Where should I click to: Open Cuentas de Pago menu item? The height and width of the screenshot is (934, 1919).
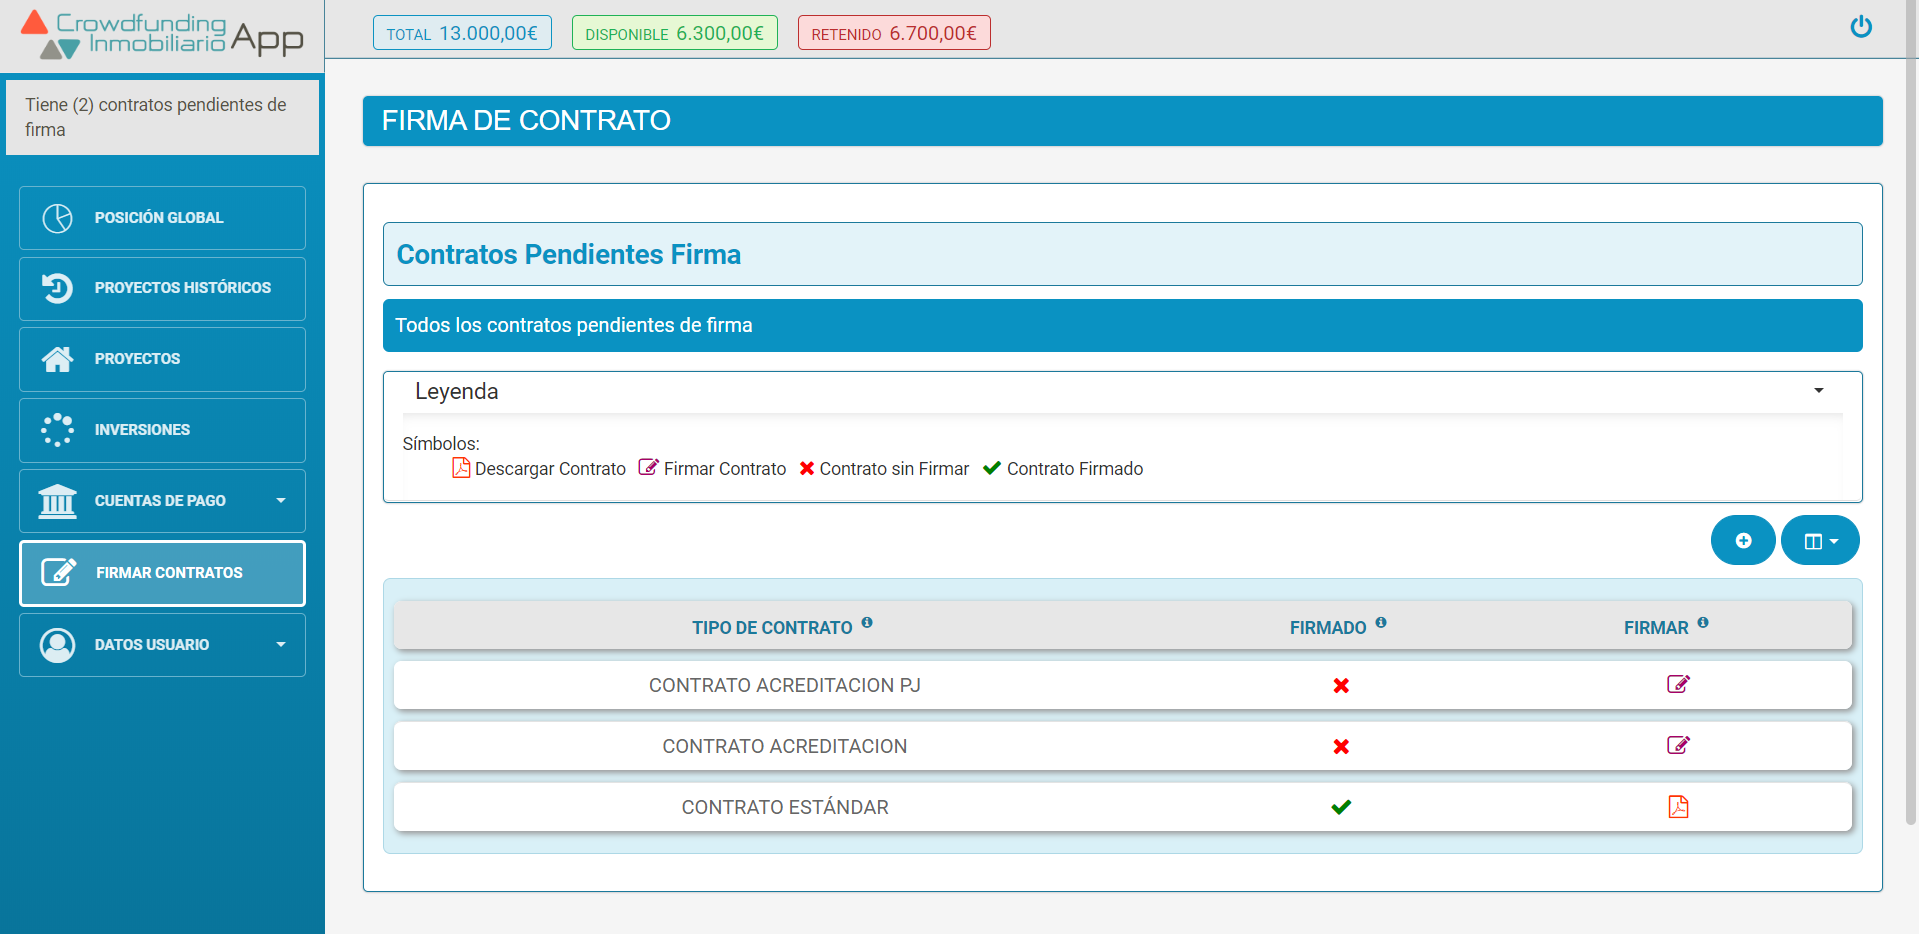pos(162,501)
